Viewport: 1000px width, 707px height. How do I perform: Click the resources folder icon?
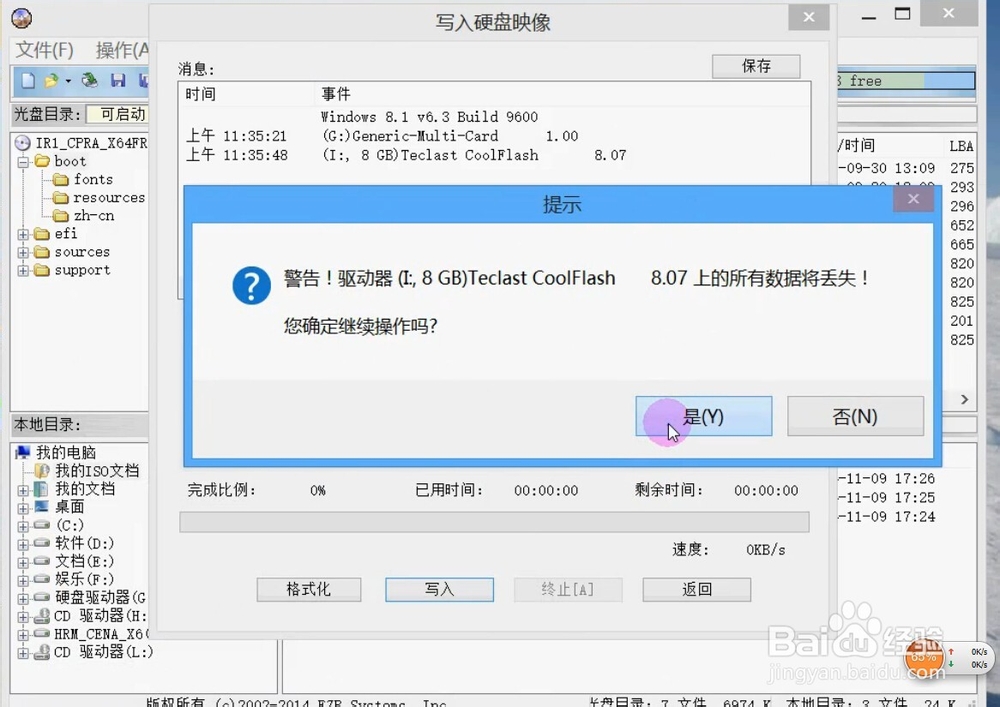point(61,198)
